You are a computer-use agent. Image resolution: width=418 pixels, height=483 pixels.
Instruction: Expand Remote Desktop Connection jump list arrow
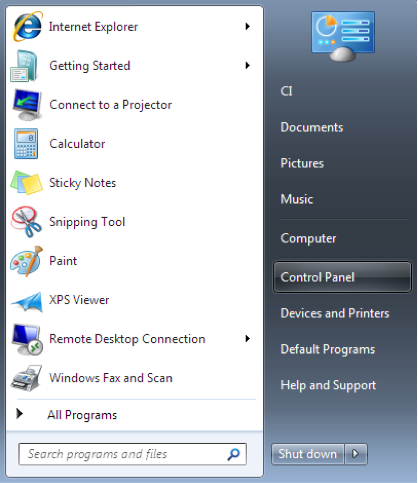247,339
